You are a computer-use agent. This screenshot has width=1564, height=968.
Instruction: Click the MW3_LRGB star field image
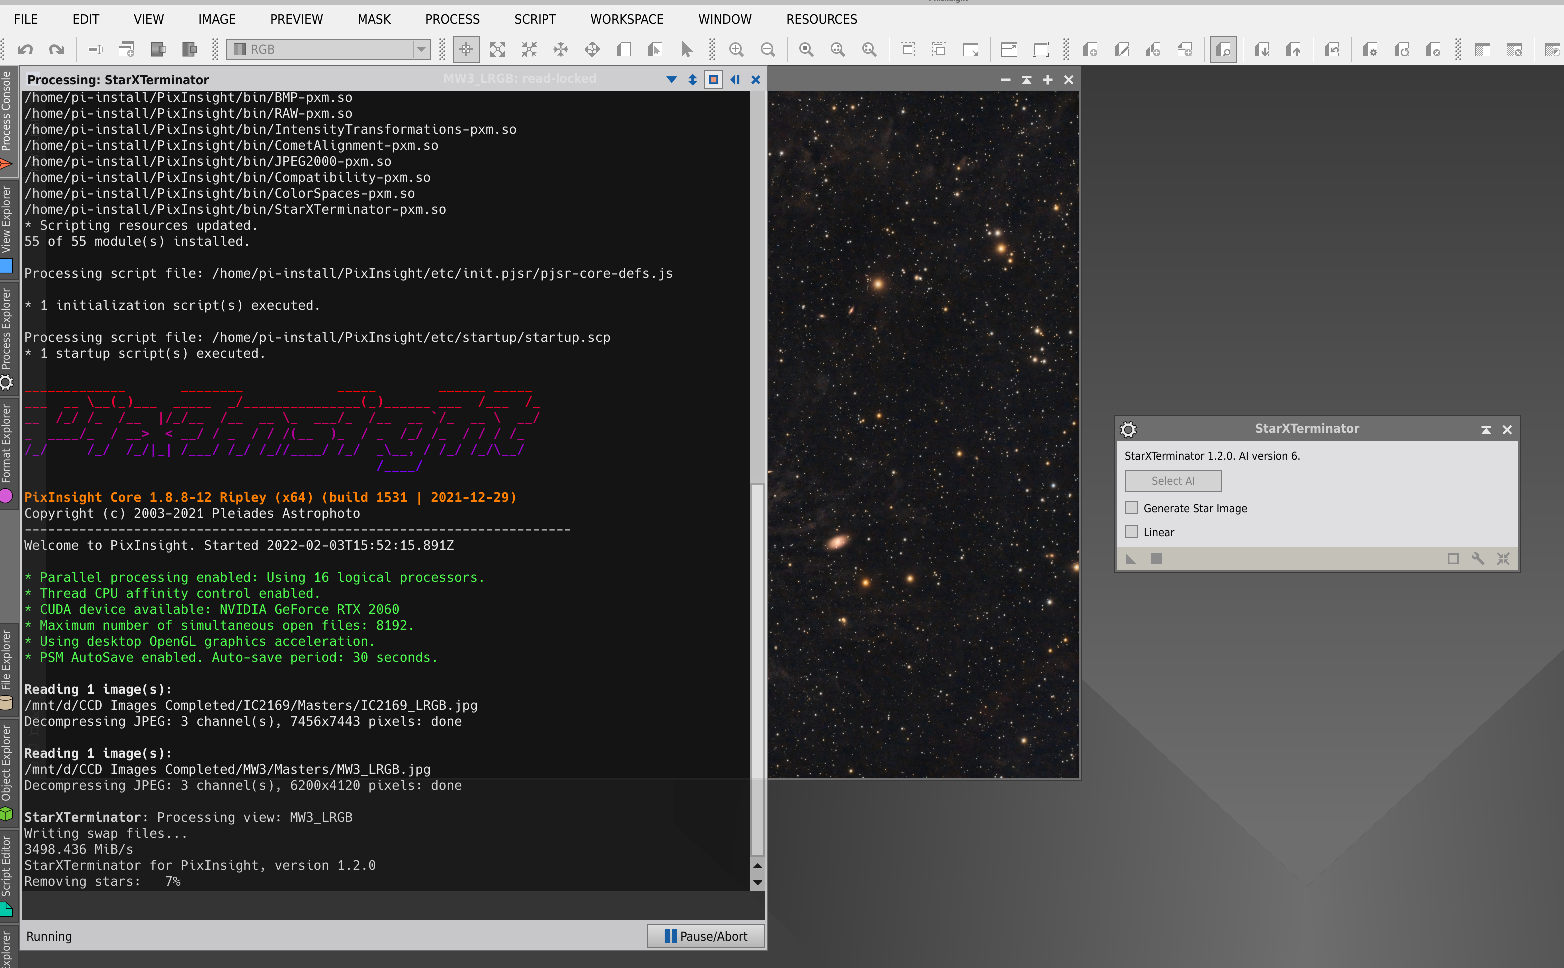(924, 434)
